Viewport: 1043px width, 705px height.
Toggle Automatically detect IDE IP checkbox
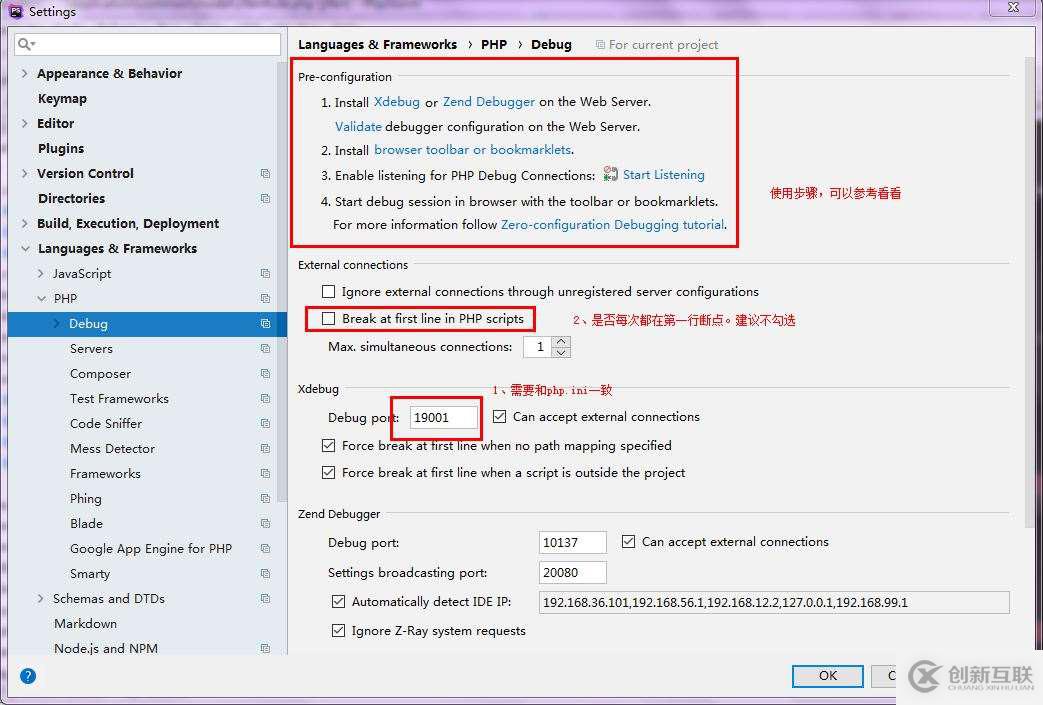(x=338, y=601)
